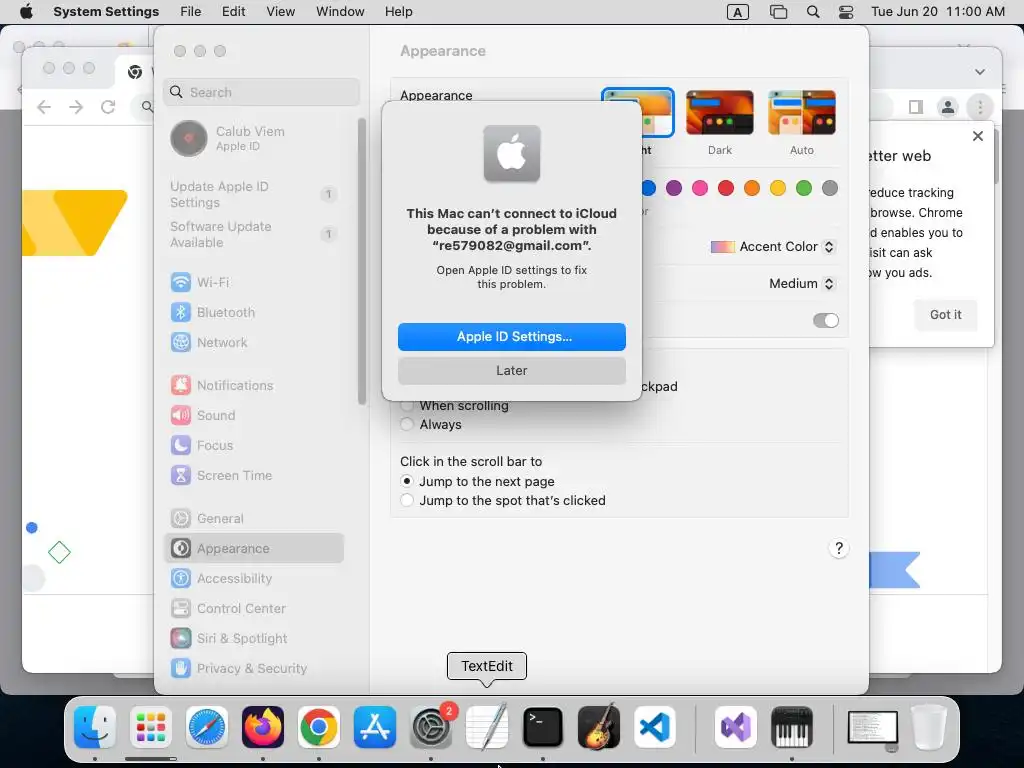Open Focus settings in sidebar
Viewport: 1024px width, 768px height.
click(x=254, y=445)
